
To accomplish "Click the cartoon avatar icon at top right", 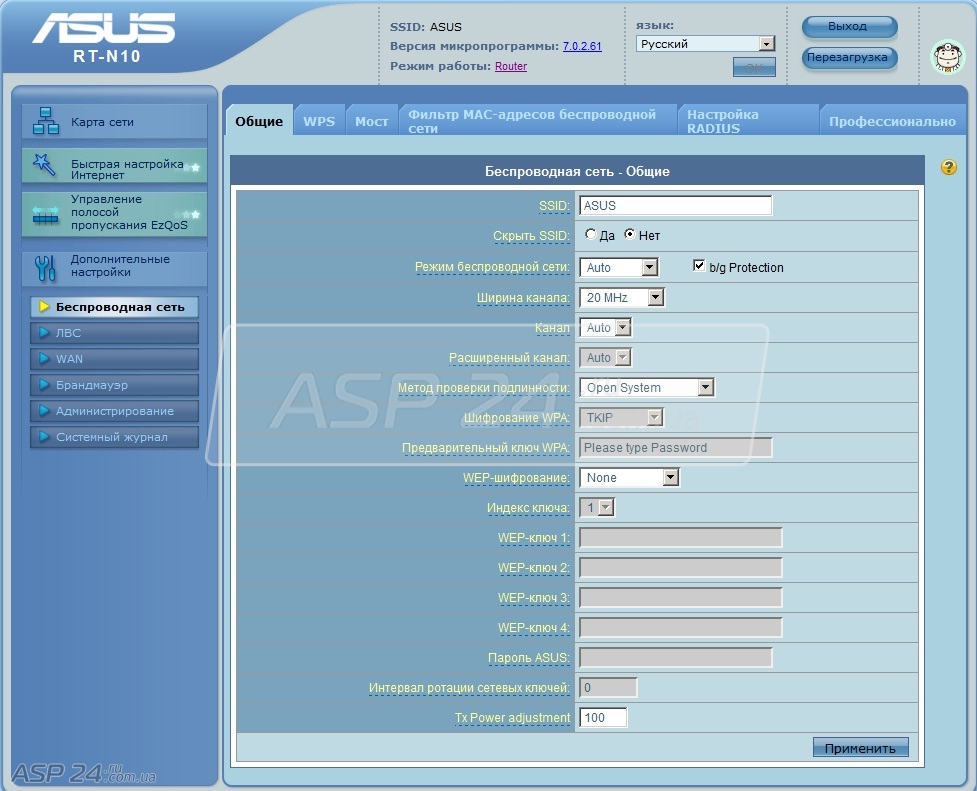I will 948,56.
